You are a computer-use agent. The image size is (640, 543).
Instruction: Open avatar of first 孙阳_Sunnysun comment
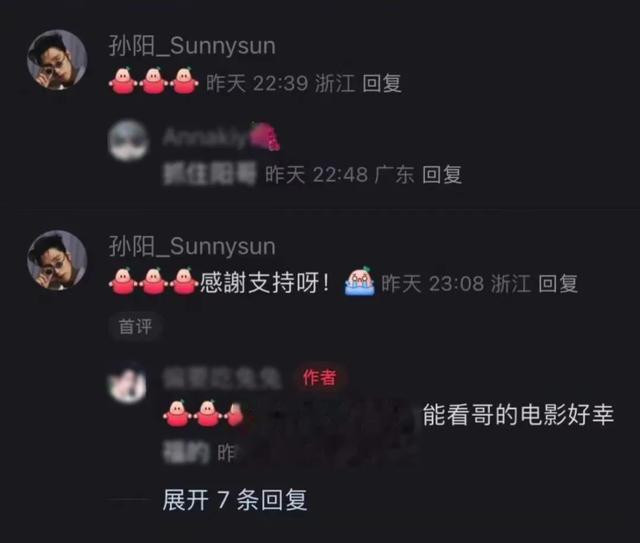pos(57,60)
